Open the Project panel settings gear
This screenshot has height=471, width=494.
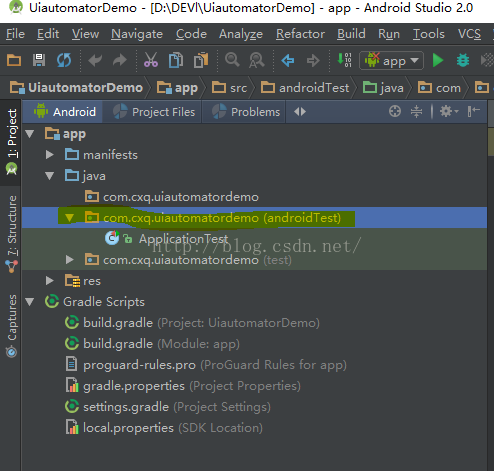coord(449,111)
